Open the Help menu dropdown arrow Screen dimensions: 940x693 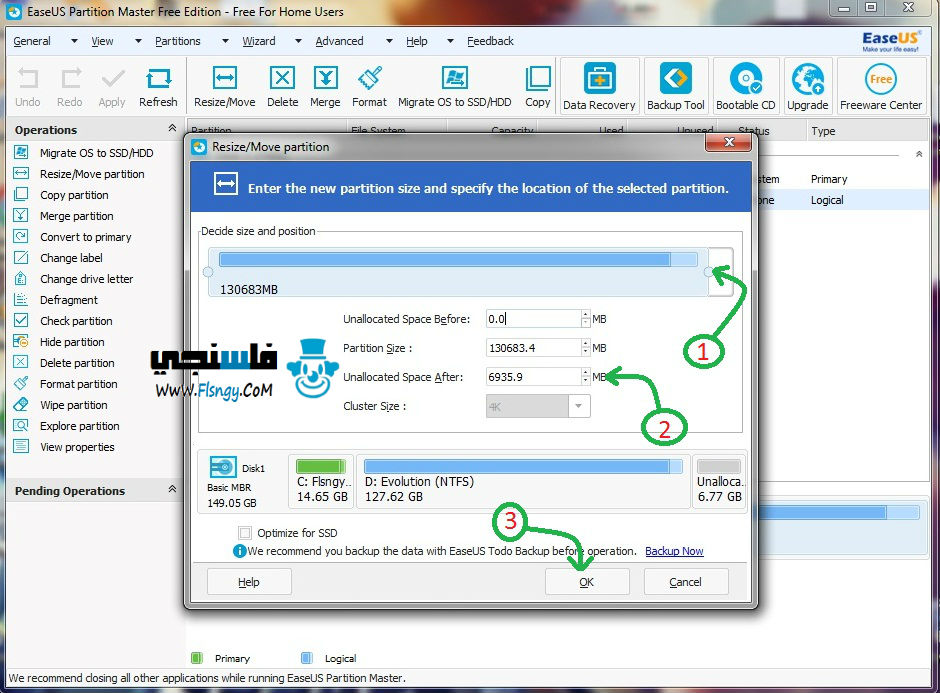[450, 41]
